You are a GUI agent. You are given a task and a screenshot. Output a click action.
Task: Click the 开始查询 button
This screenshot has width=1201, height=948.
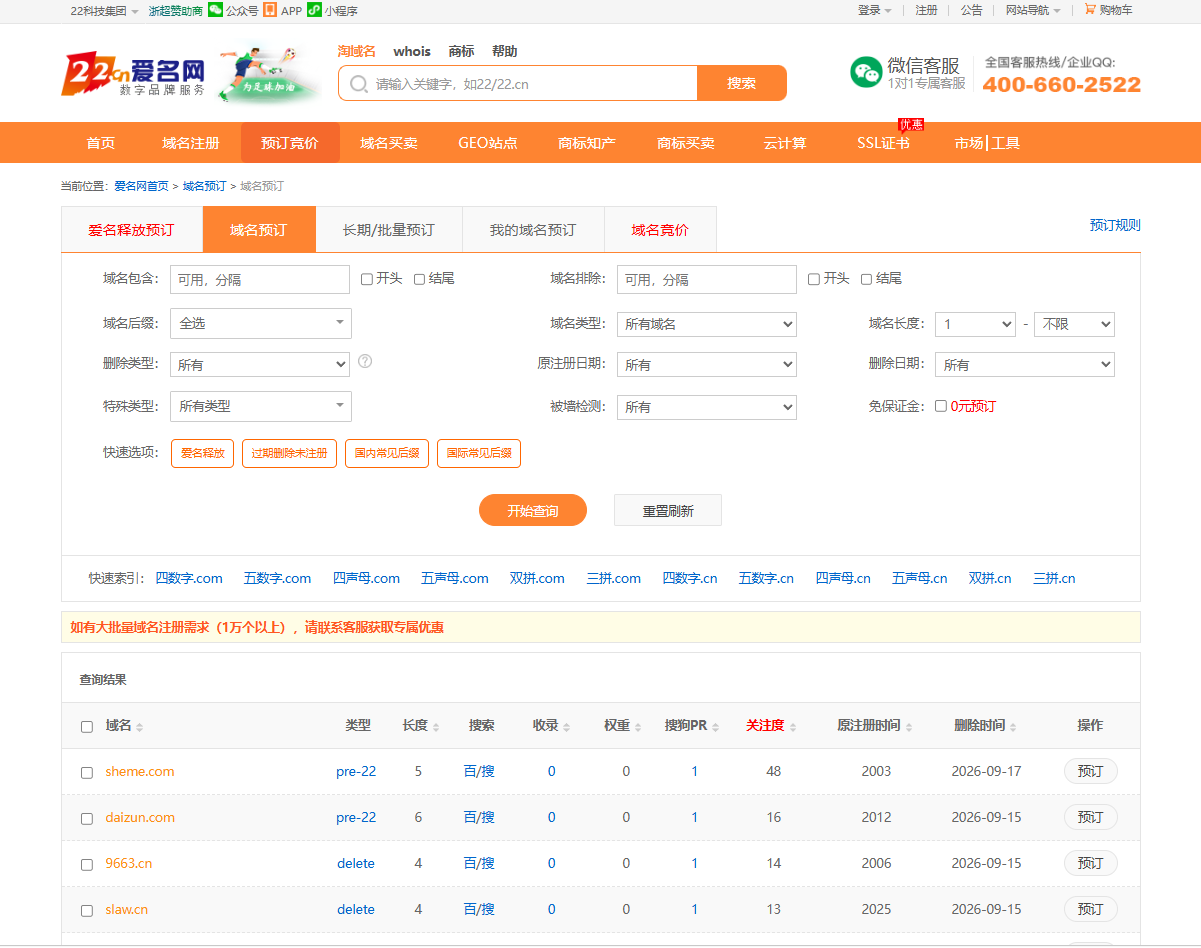533,510
